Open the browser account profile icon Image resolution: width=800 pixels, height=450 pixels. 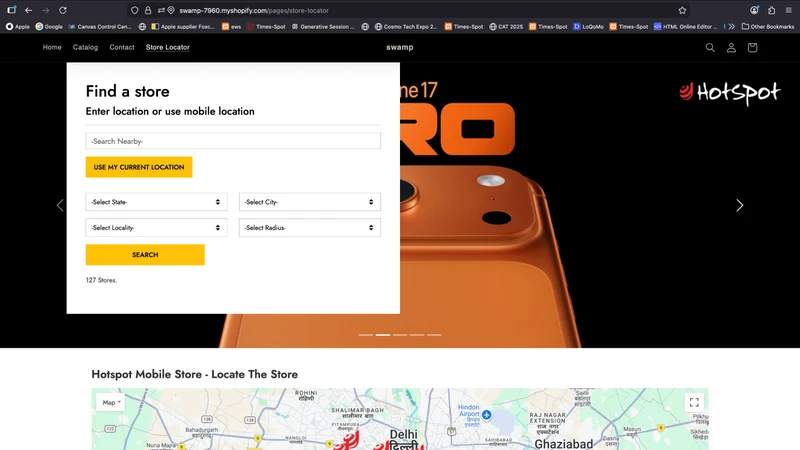point(754,10)
